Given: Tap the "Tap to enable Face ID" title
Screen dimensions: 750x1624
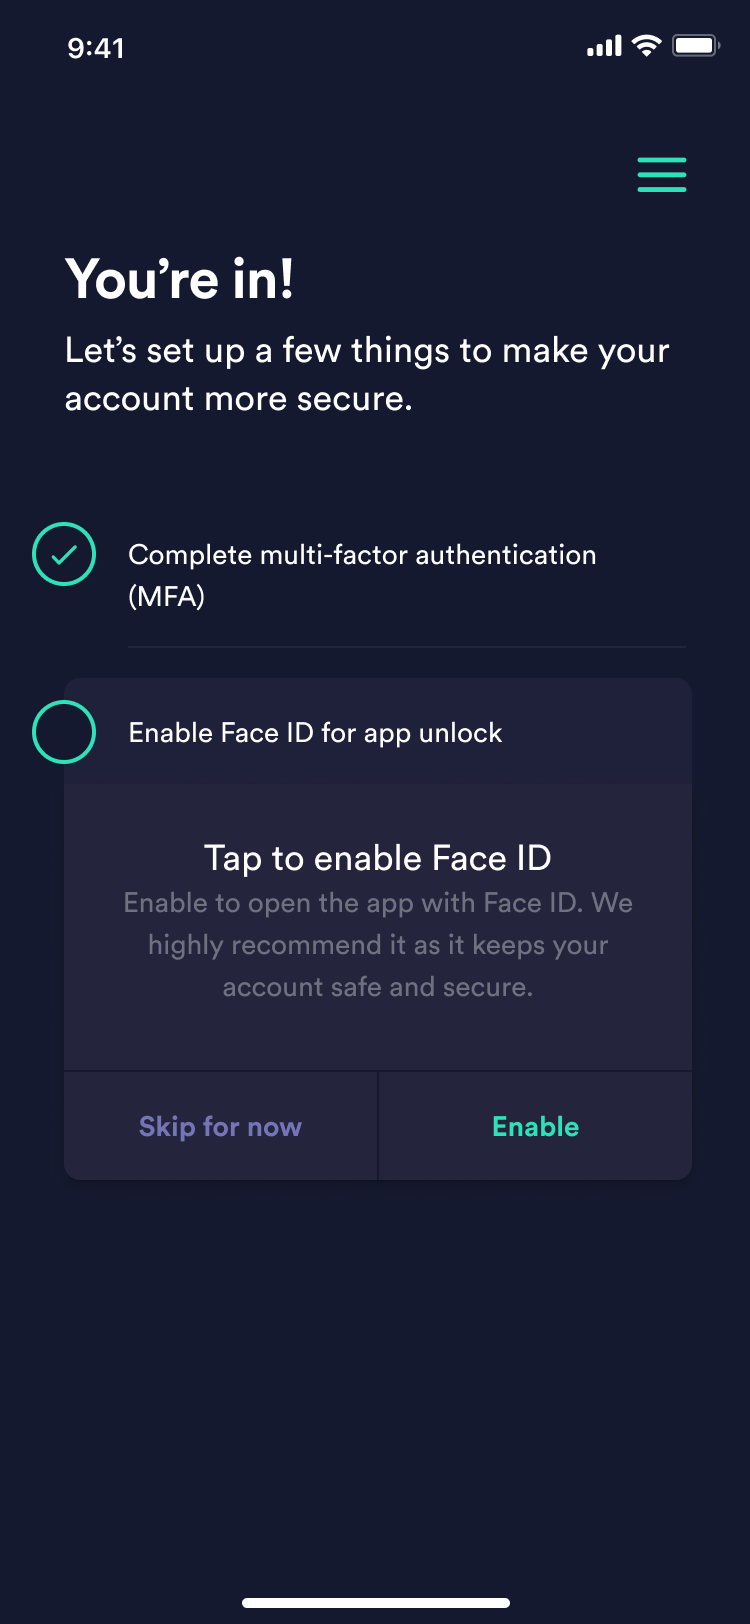Looking at the screenshot, I should tap(378, 858).
